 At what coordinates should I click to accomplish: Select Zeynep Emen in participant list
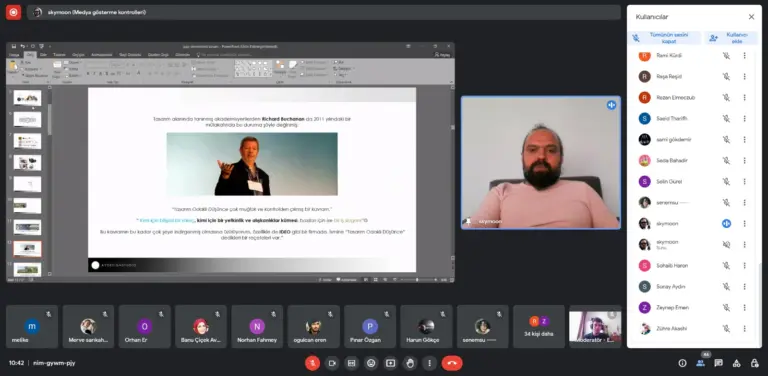pos(693,307)
